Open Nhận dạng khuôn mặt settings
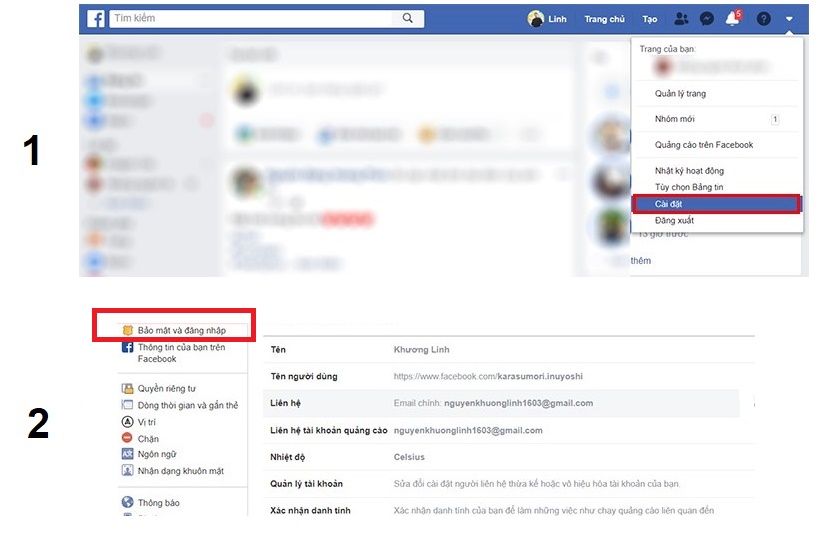The width and height of the screenshot is (840, 545). tap(181, 471)
